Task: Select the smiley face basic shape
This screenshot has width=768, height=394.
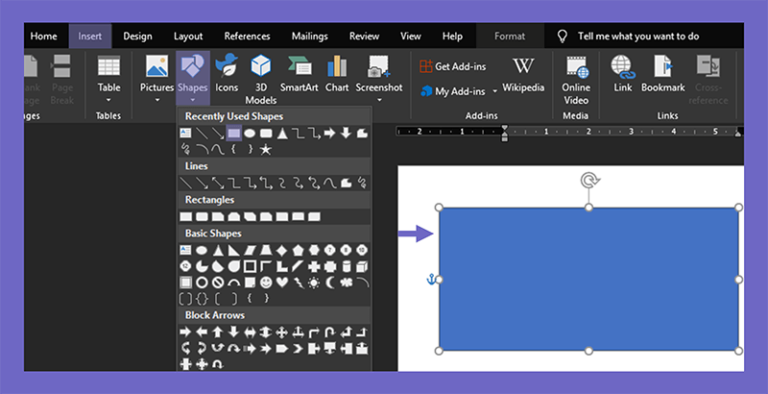Action: (265, 283)
